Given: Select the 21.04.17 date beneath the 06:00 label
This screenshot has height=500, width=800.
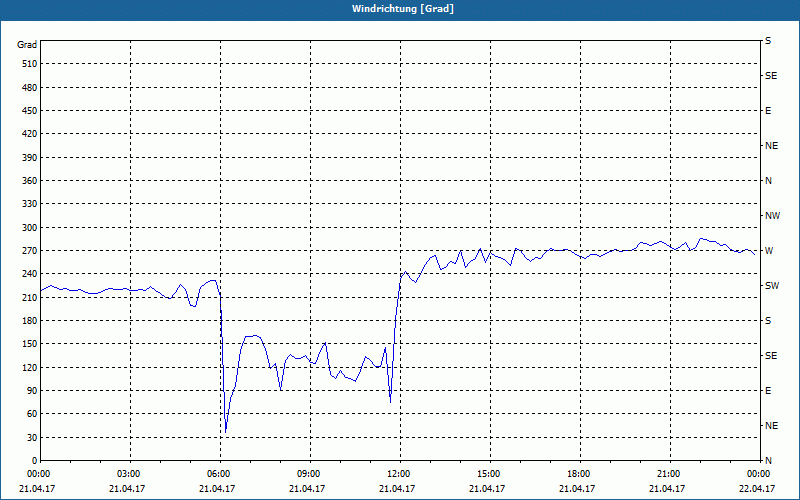Looking at the screenshot, I should 217,488.
